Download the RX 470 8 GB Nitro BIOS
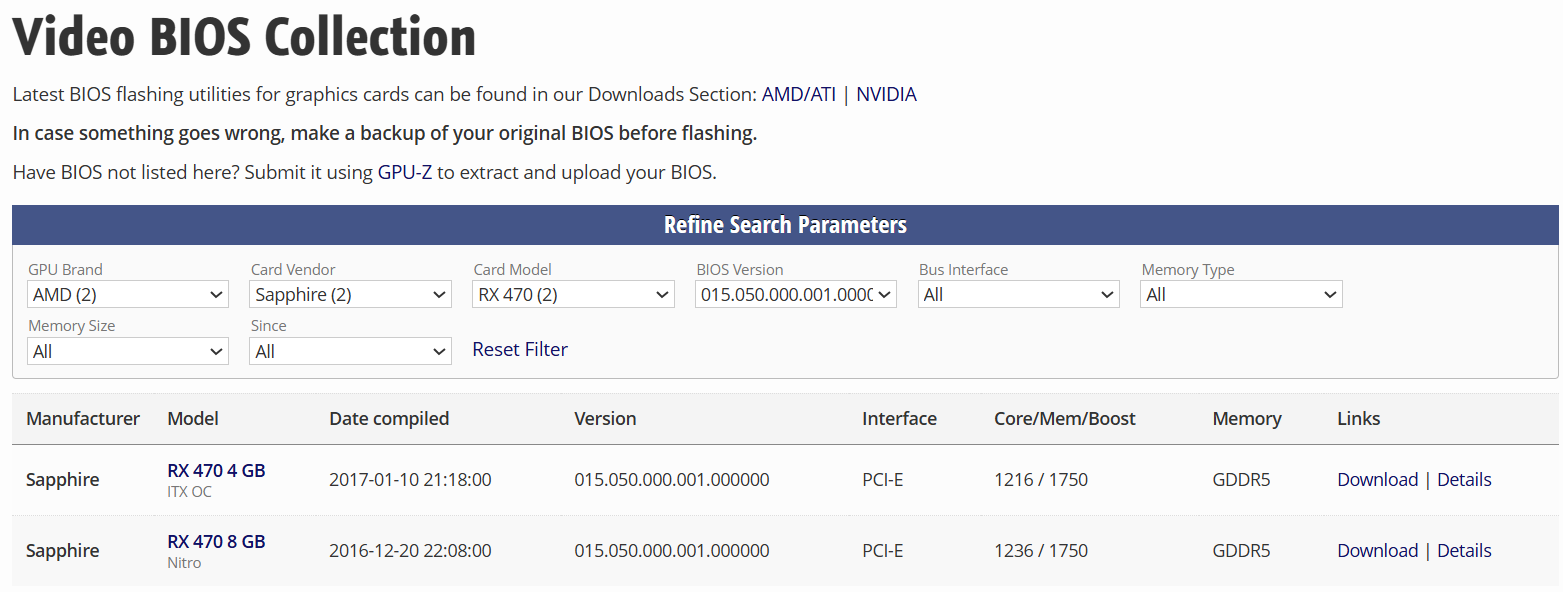This screenshot has height=592, width=1563. tap(1377, 551)
